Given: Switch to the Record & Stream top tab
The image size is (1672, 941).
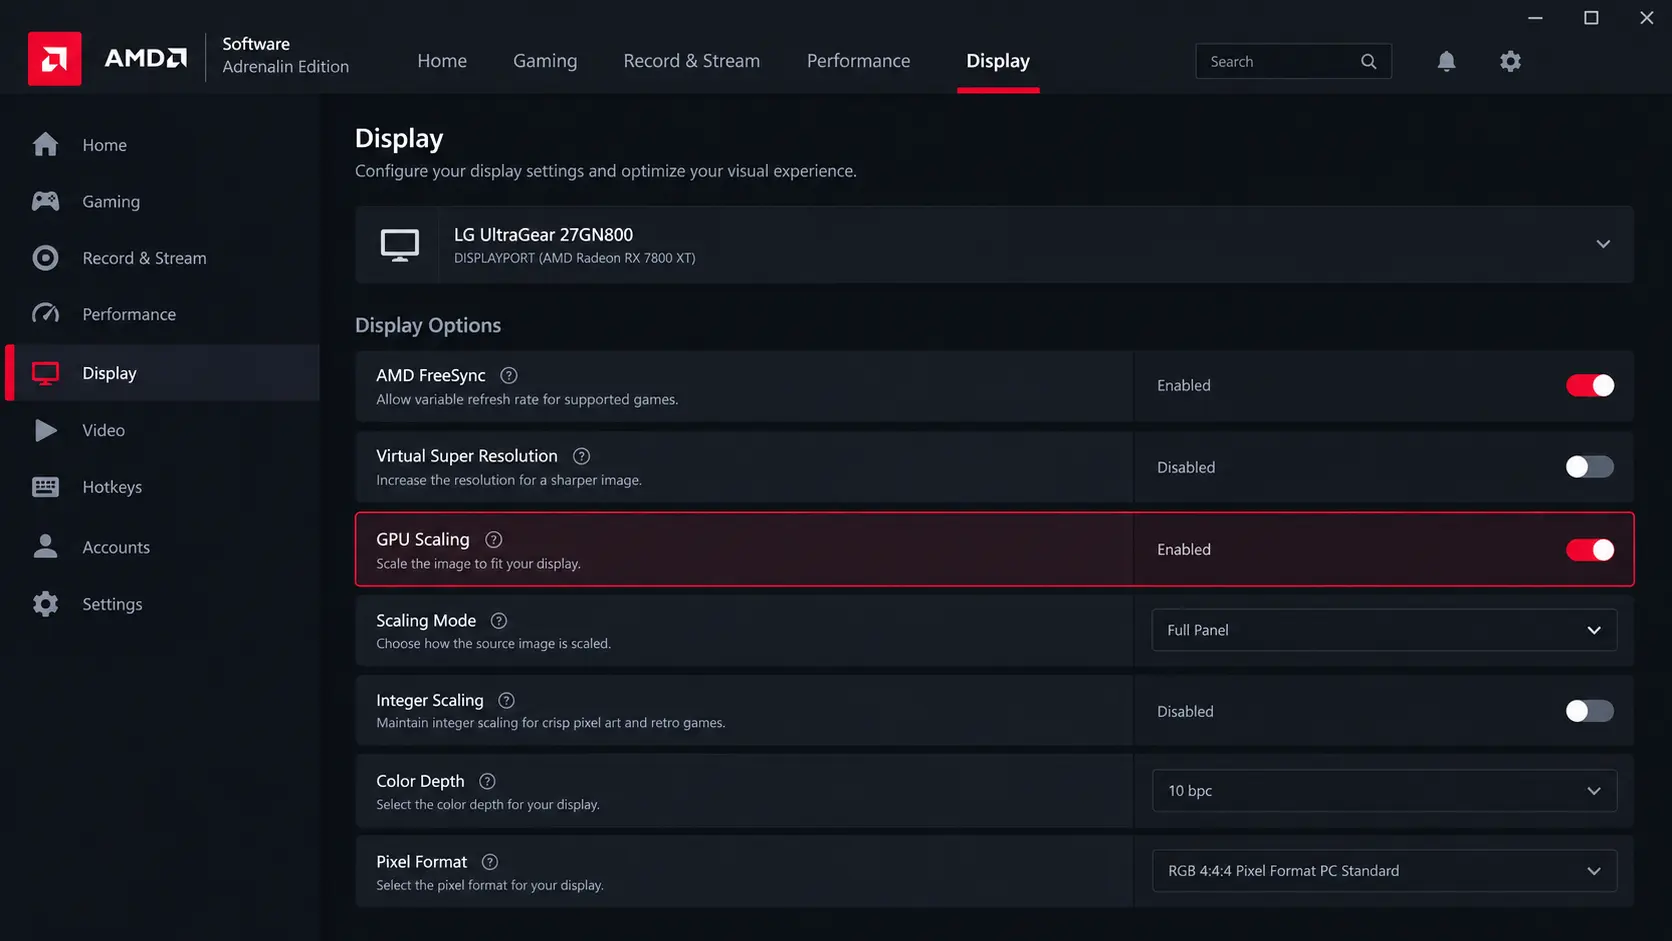Looking at the screenshot, I should click(x=692, y=61).
